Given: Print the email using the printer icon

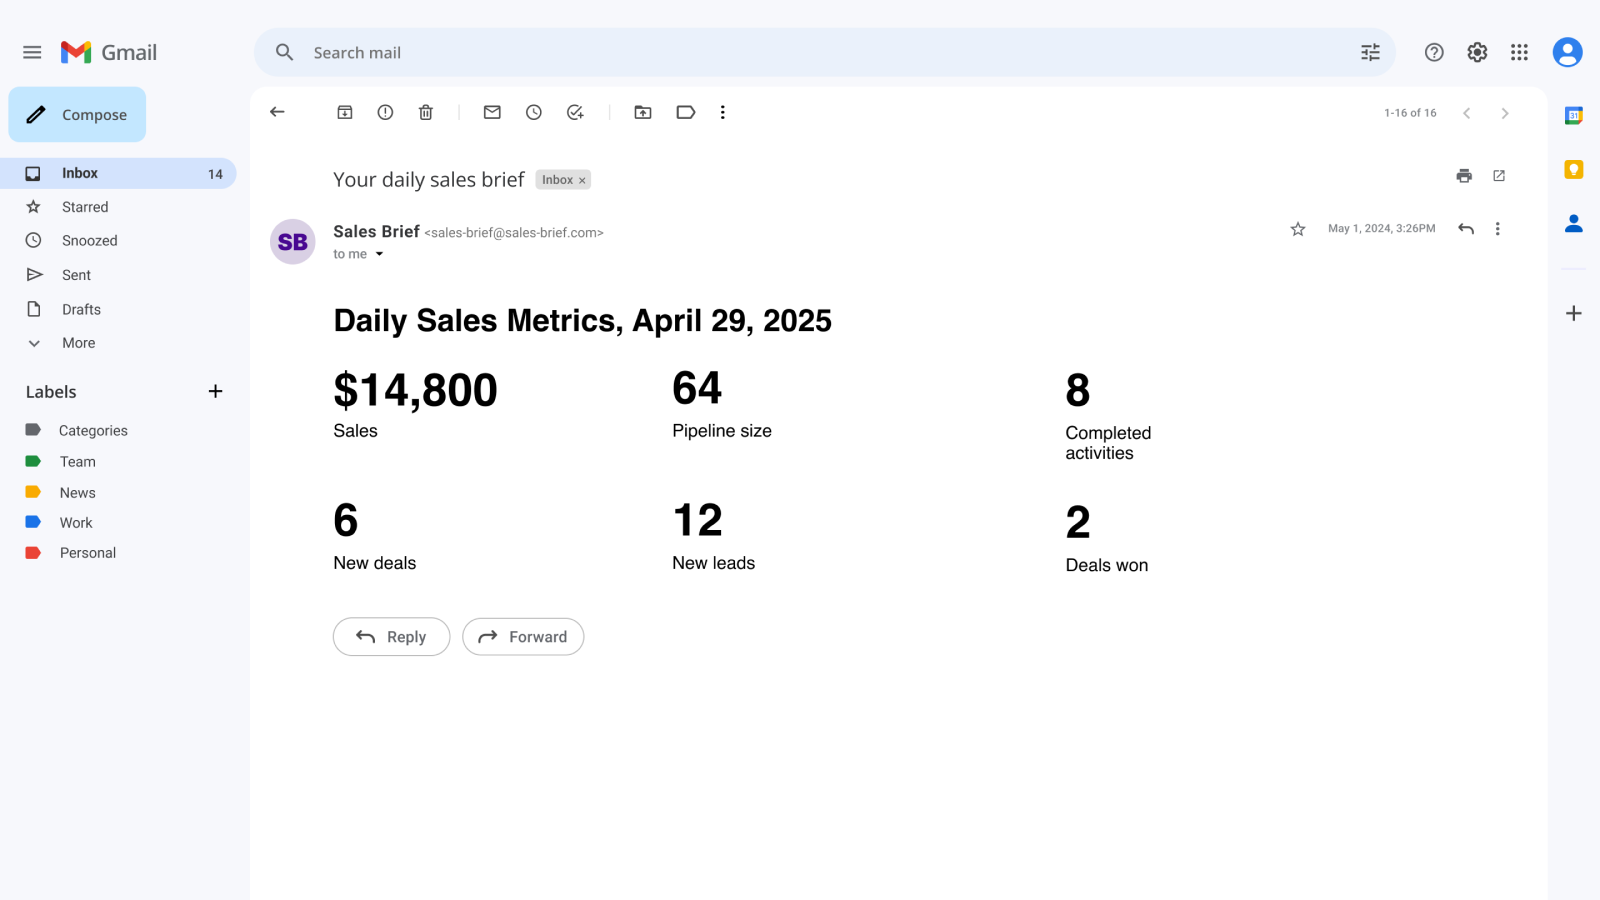Looking at the screenshot, I should (1464, 176).
